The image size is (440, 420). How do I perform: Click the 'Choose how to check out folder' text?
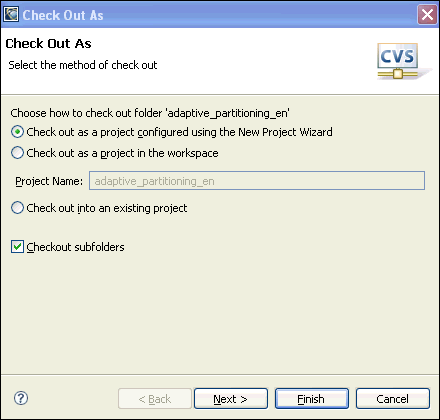tap(150, 113)
